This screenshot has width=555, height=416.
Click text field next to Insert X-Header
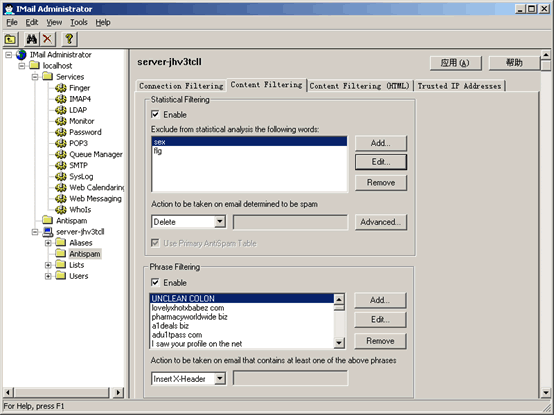pyautogui.click(x=290, y=378)
